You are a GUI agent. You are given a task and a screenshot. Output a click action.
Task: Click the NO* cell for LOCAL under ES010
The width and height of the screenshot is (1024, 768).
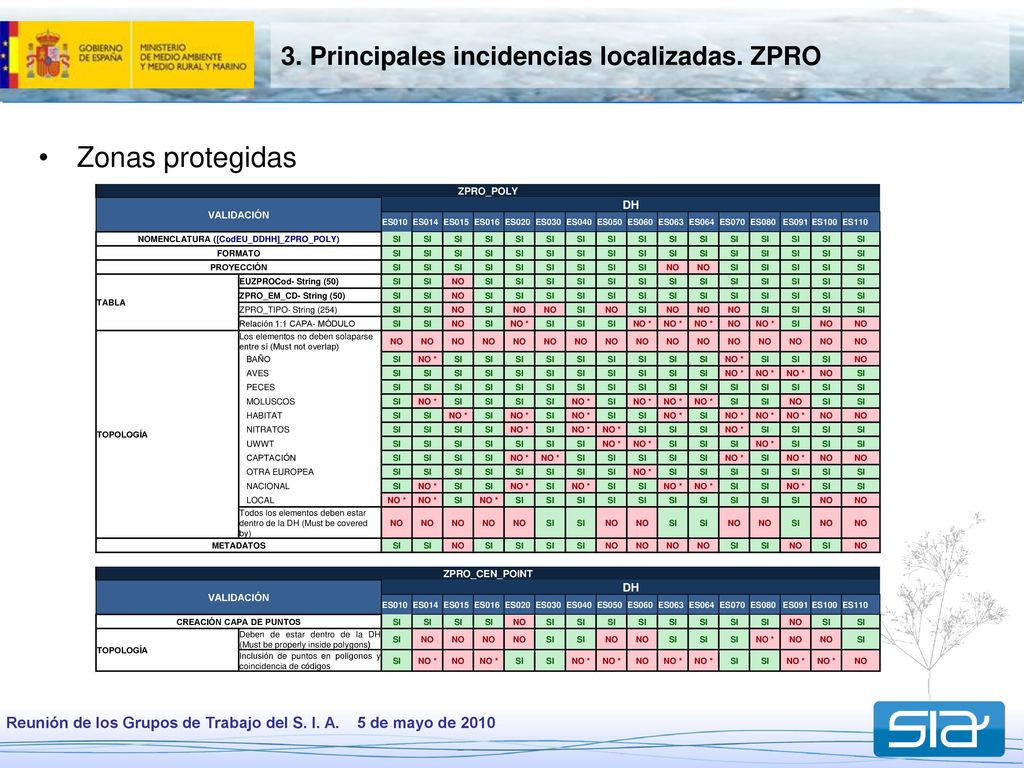coord(396,500)
